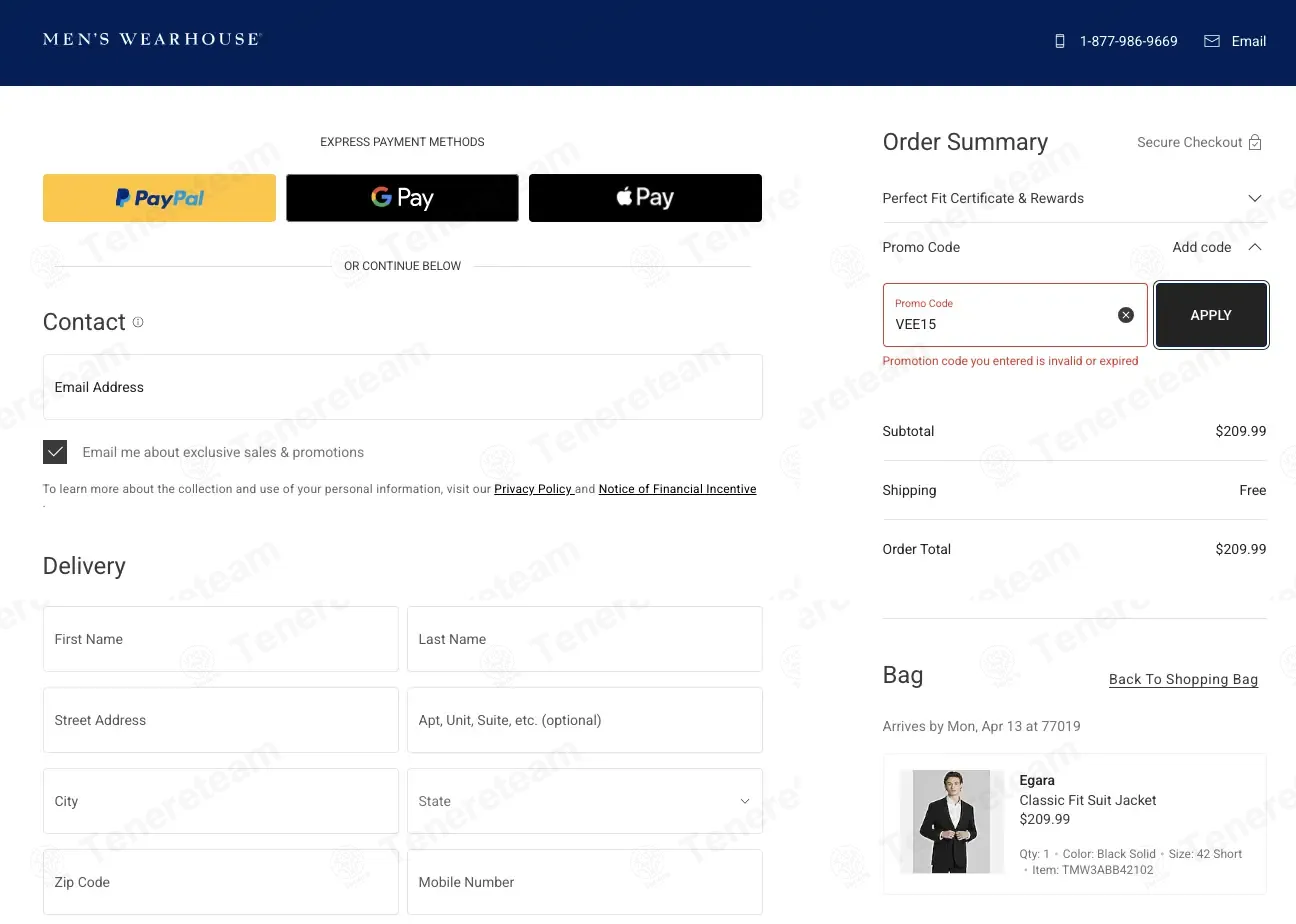Open Notice of Financial Incentive link
The image size is (1296, 924).
(677, 489)
